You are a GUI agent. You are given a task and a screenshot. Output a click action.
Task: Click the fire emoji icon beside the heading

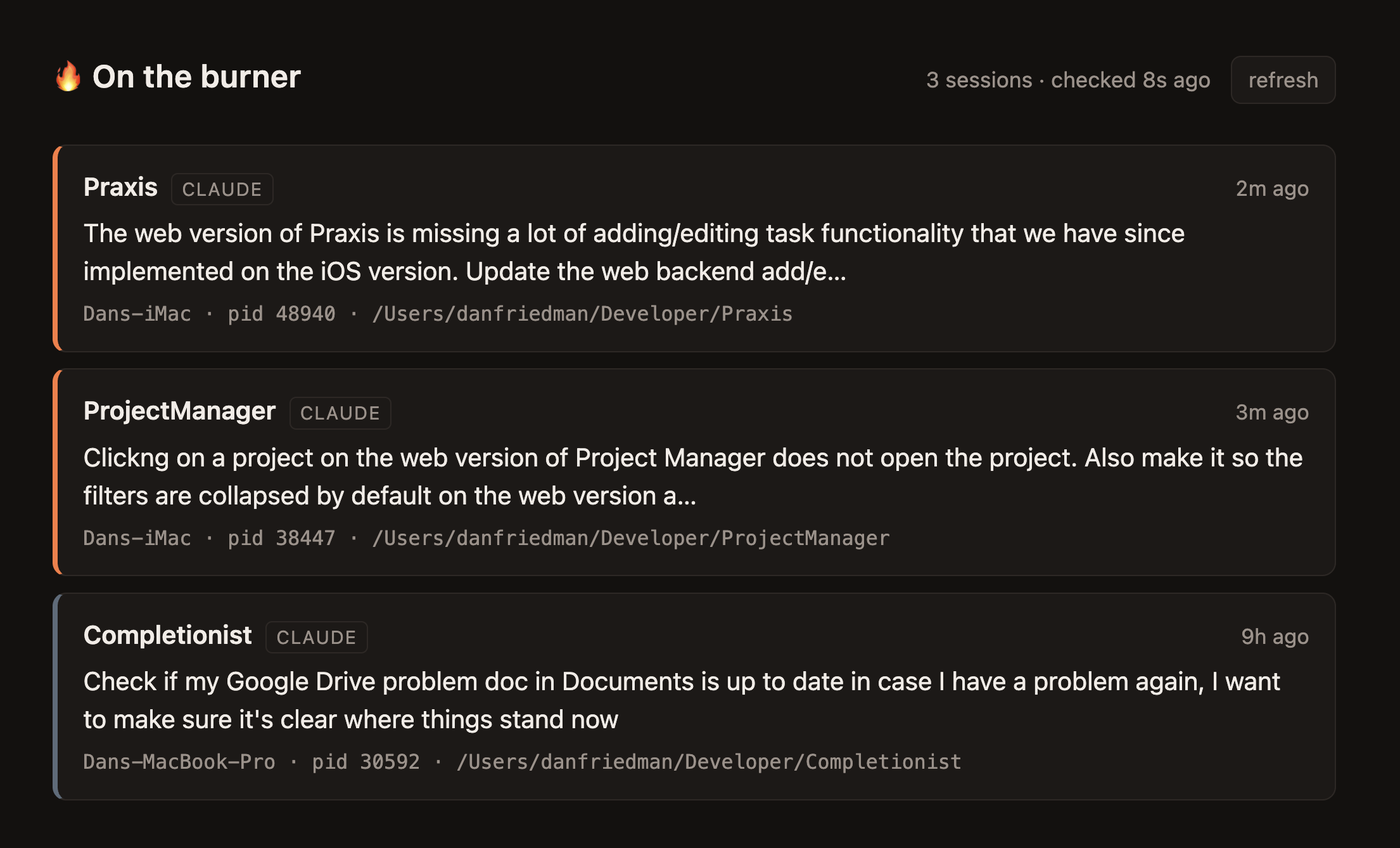coord(68,77)
